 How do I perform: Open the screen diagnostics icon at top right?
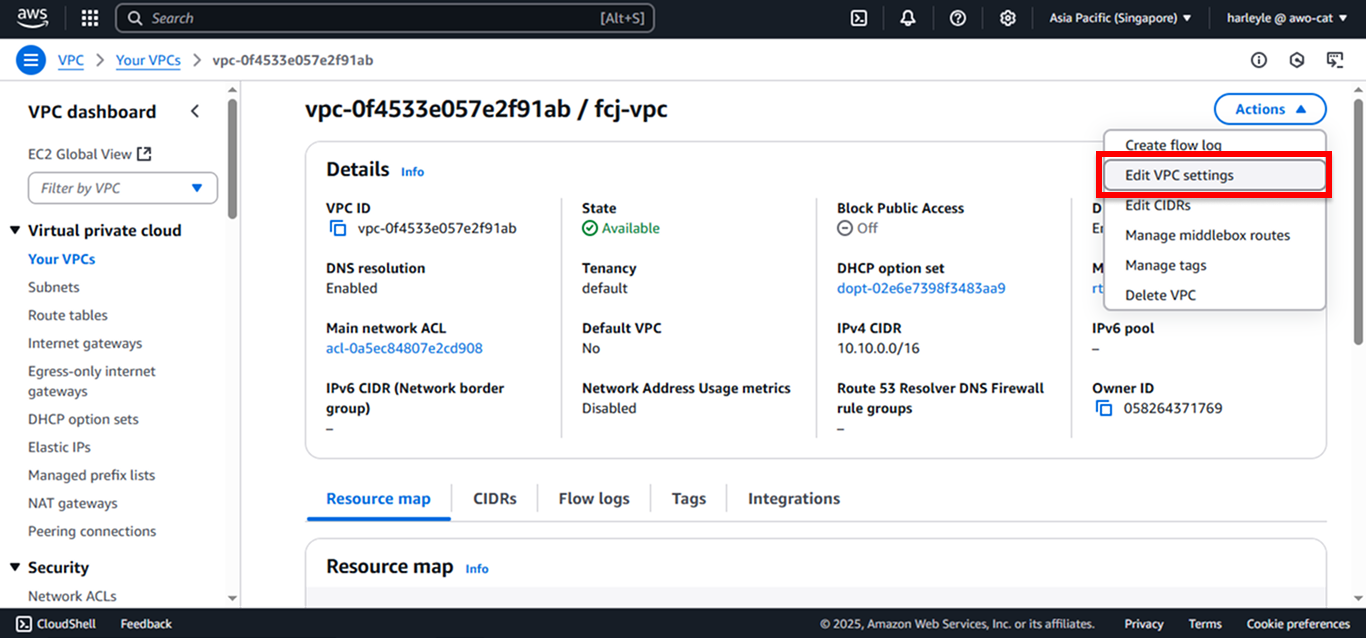pyautogui.click(x=1335, y=60)
